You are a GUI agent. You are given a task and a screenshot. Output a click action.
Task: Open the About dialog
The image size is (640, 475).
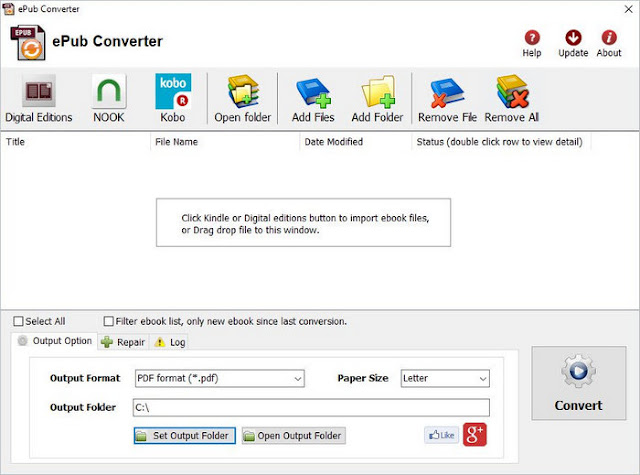(609, 44)
